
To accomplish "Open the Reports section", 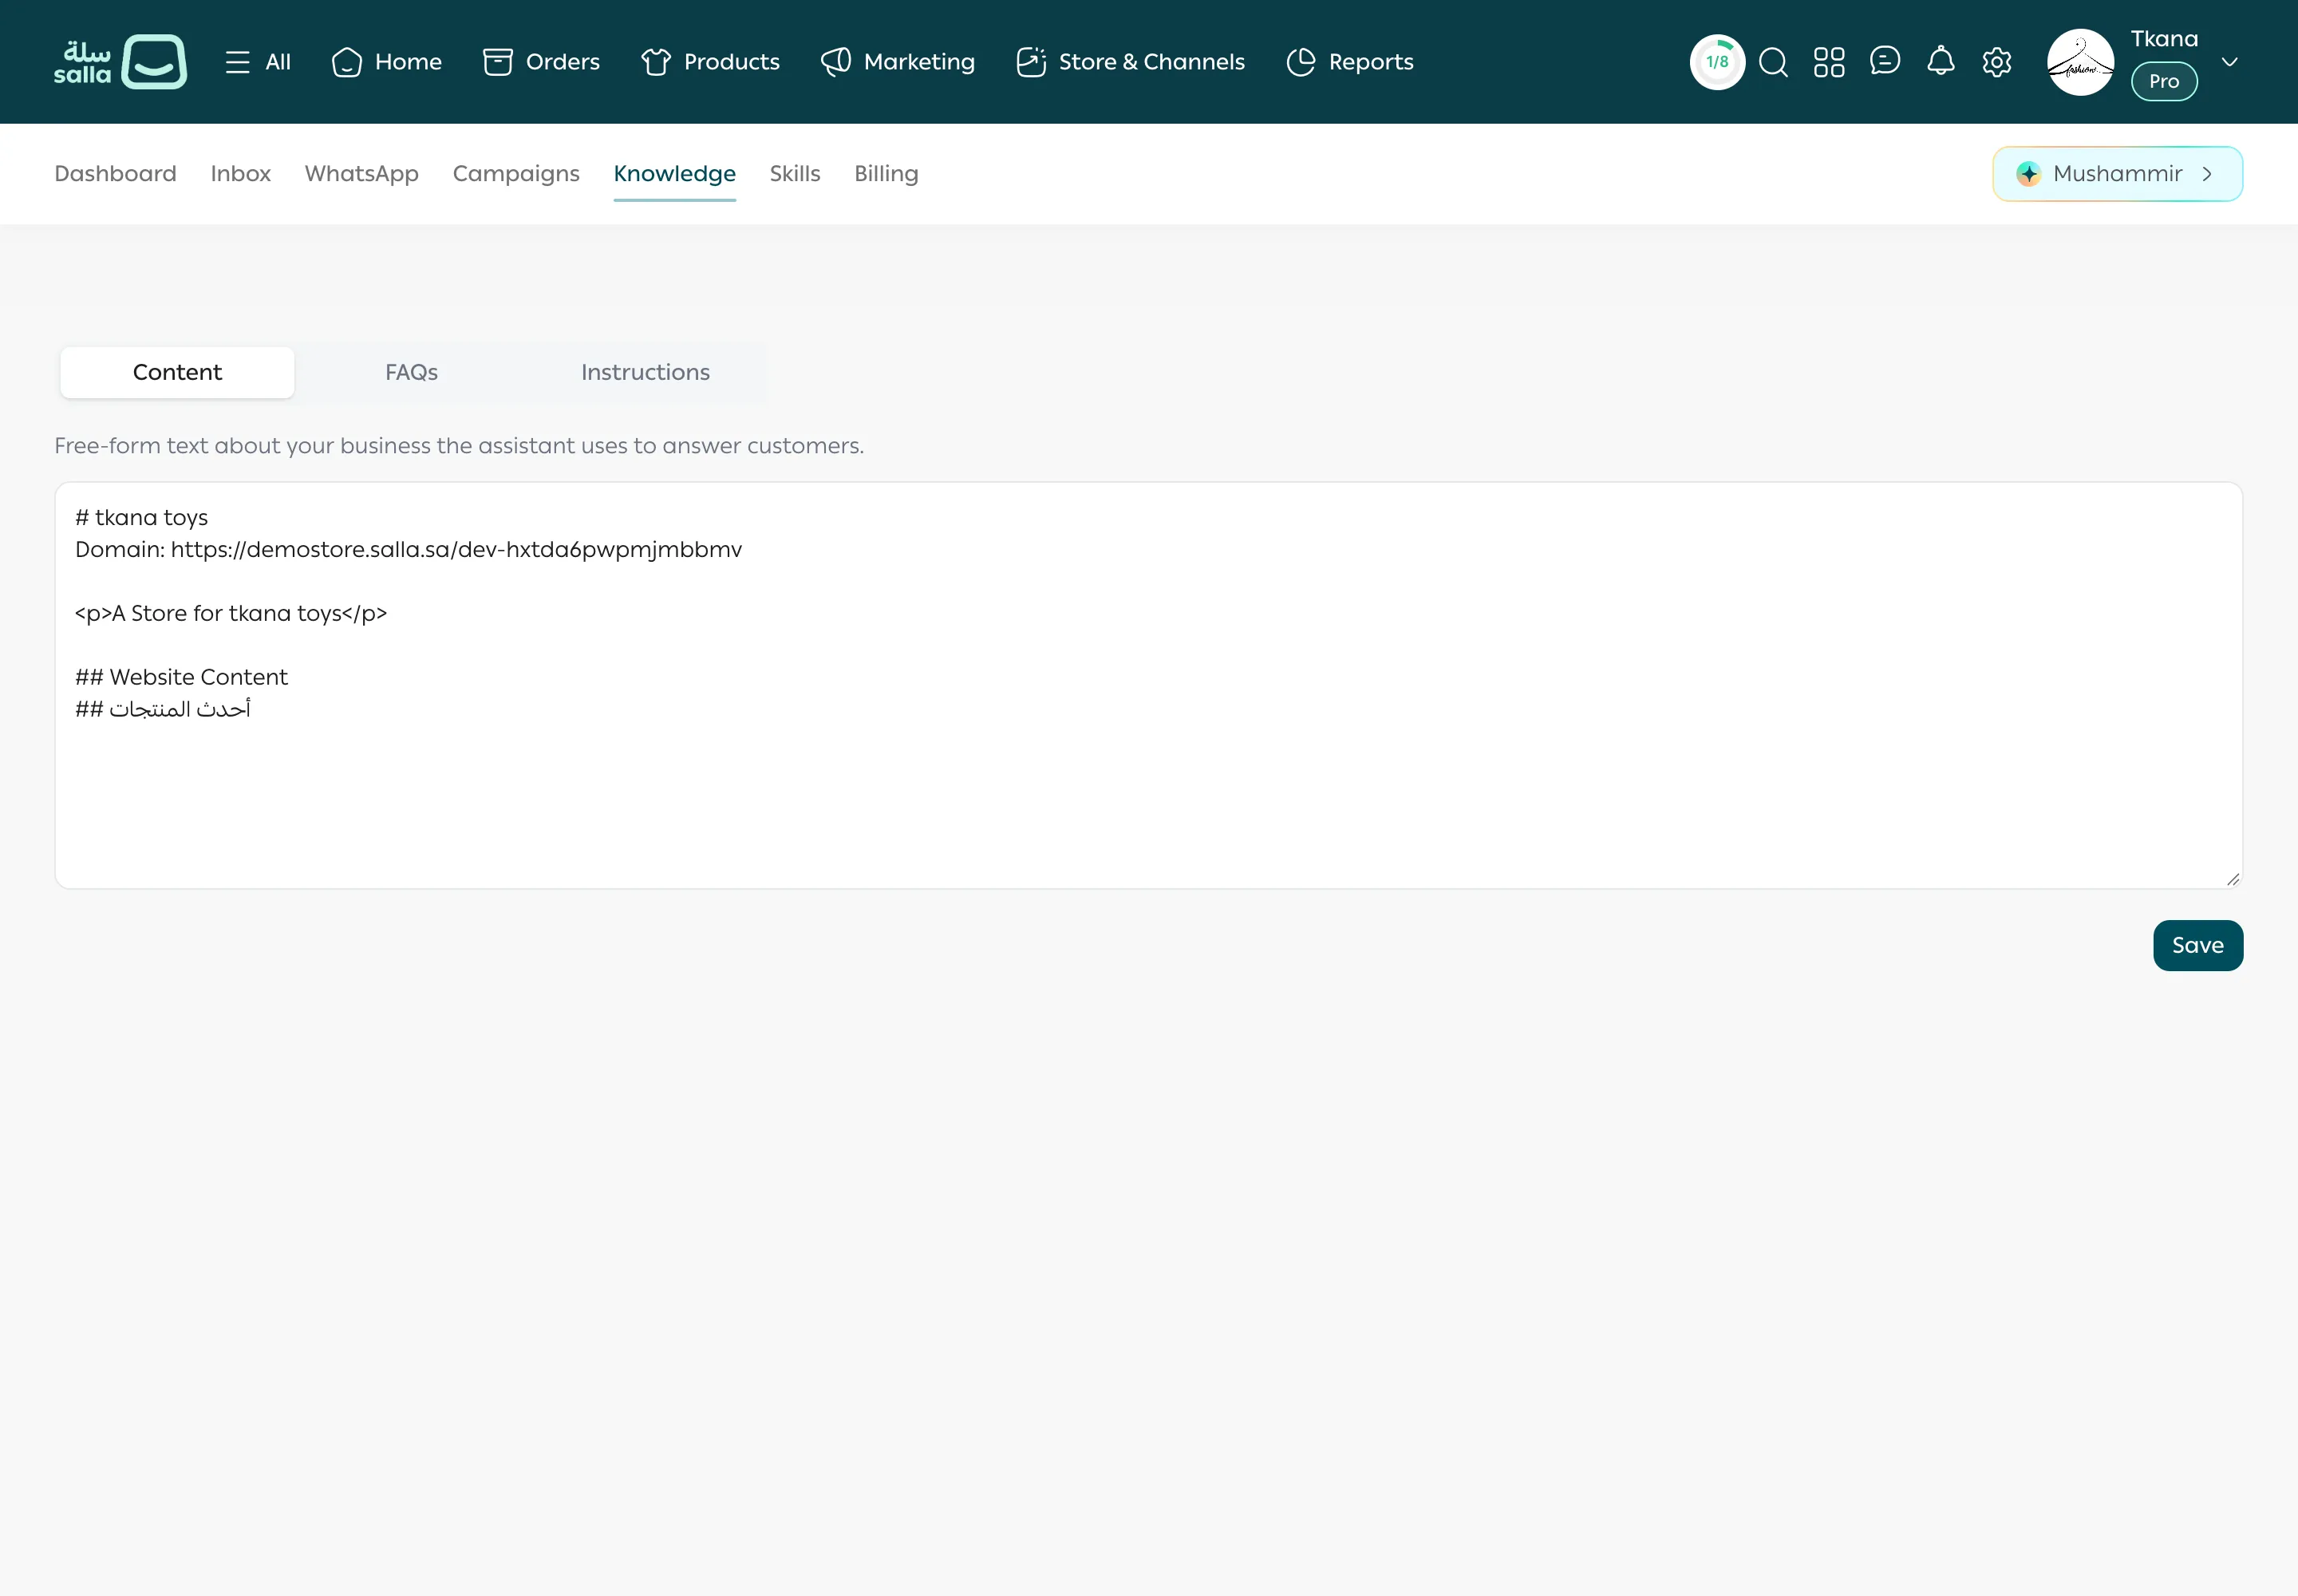I will [x=1349, y=62].
